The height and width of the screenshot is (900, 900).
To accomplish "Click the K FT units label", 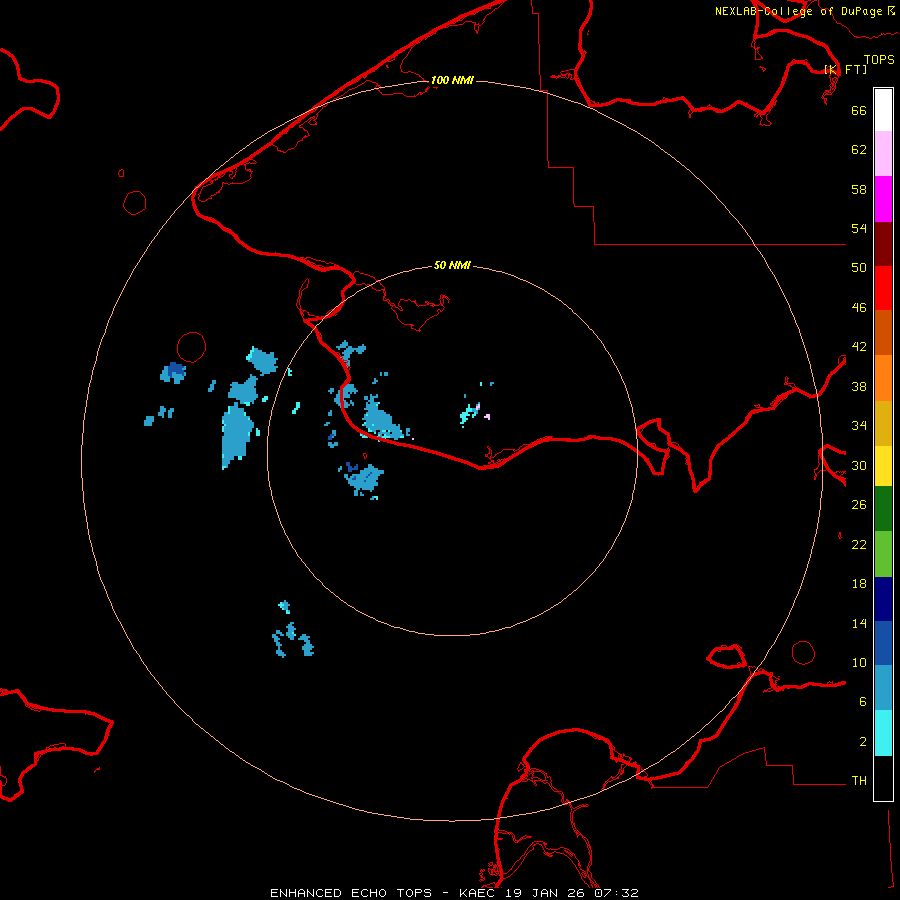I will pyautogui.click(x=846, y=69).
